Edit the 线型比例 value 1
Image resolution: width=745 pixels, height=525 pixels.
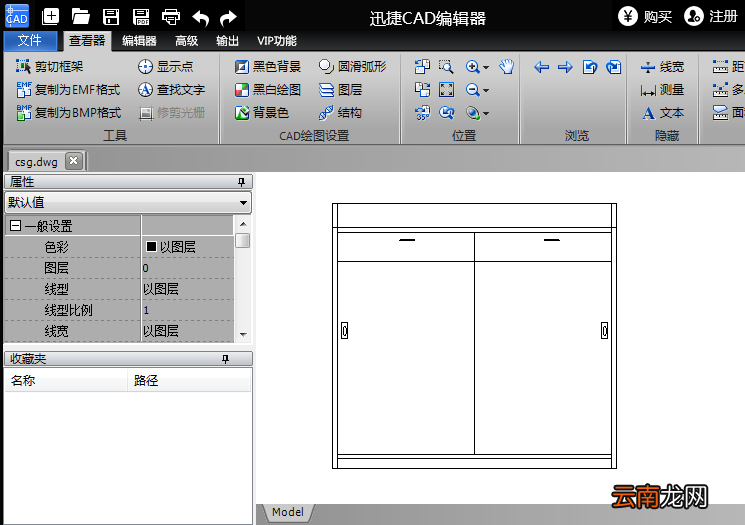(187, 310)
